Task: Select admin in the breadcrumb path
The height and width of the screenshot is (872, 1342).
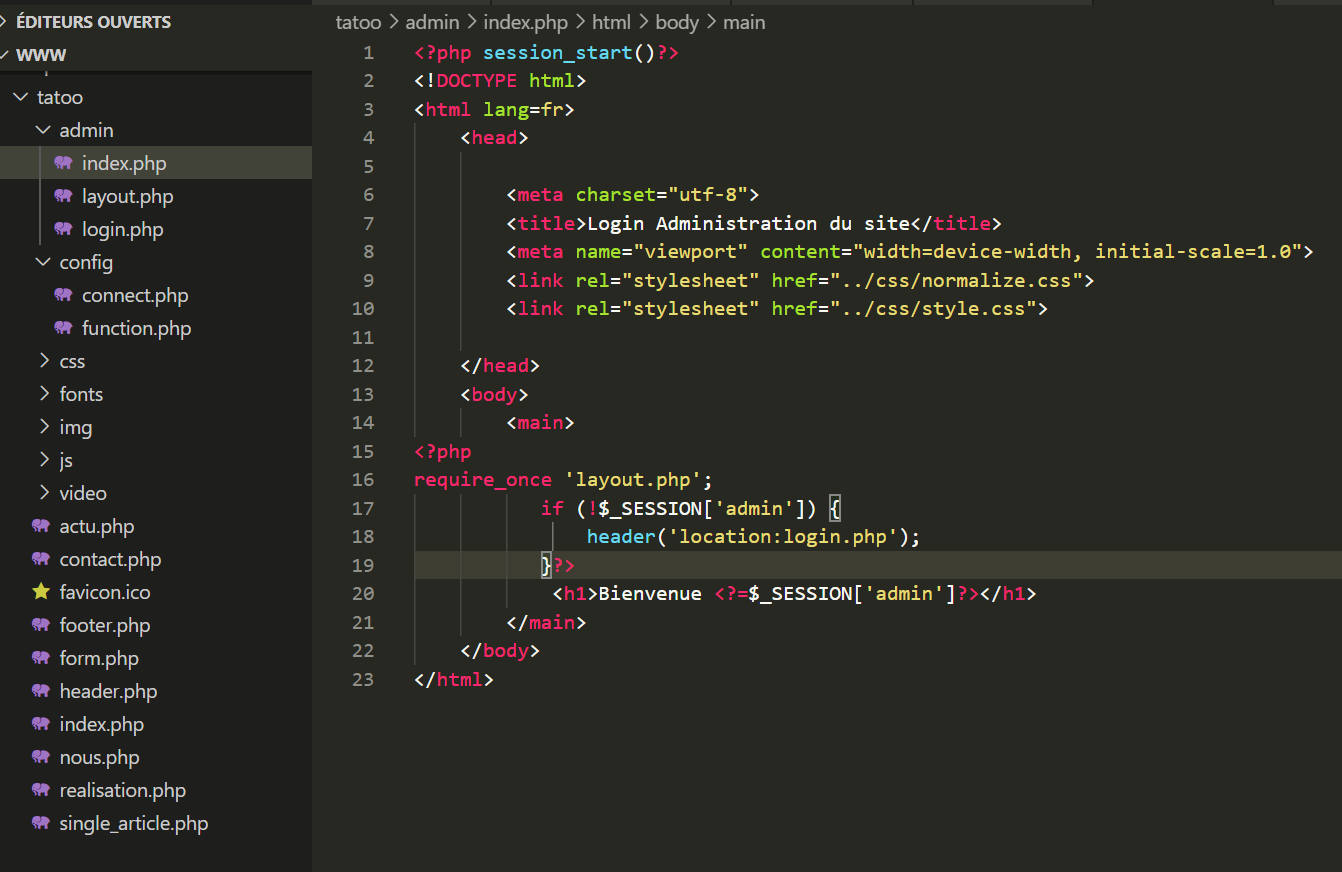Action: point(432,22)
